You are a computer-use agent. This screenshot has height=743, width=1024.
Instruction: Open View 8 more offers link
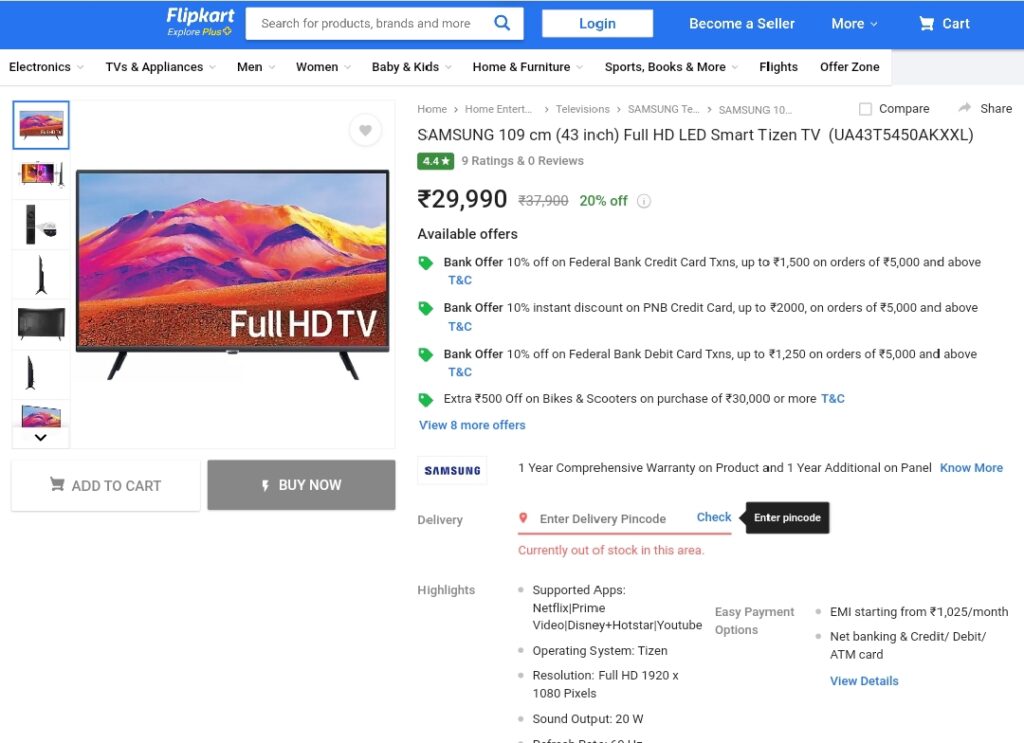point(472,425)
